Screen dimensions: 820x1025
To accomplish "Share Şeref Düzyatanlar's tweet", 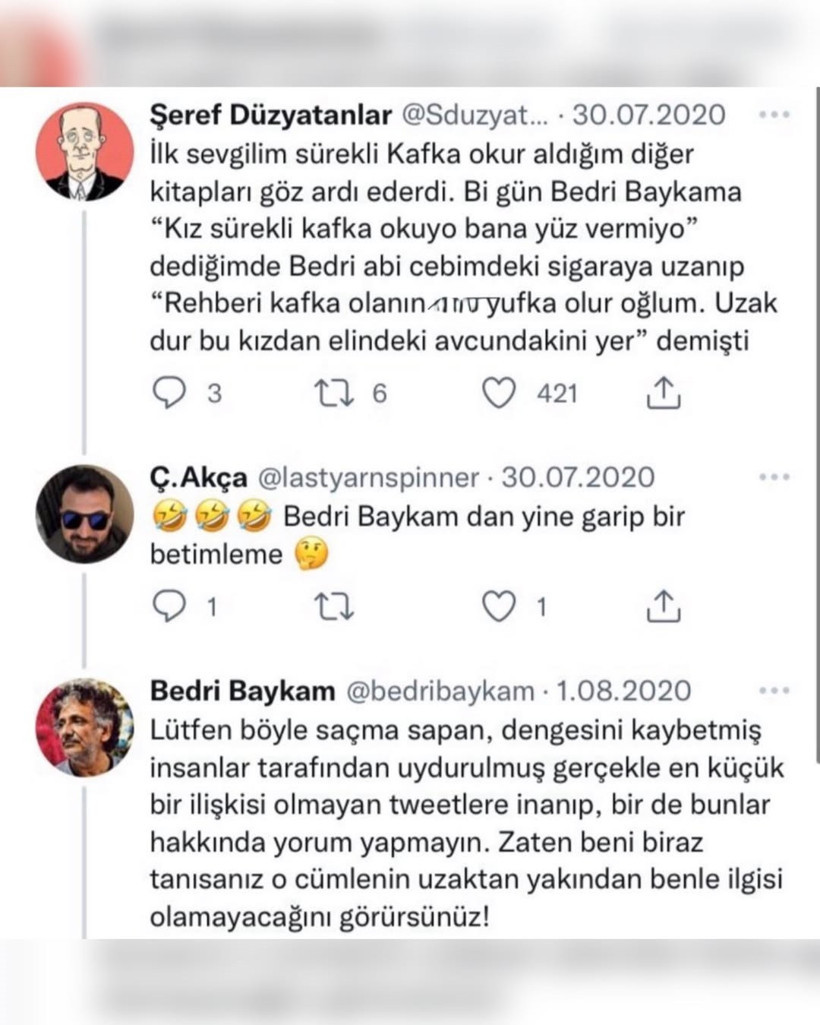I will click(x=663, y=394).
